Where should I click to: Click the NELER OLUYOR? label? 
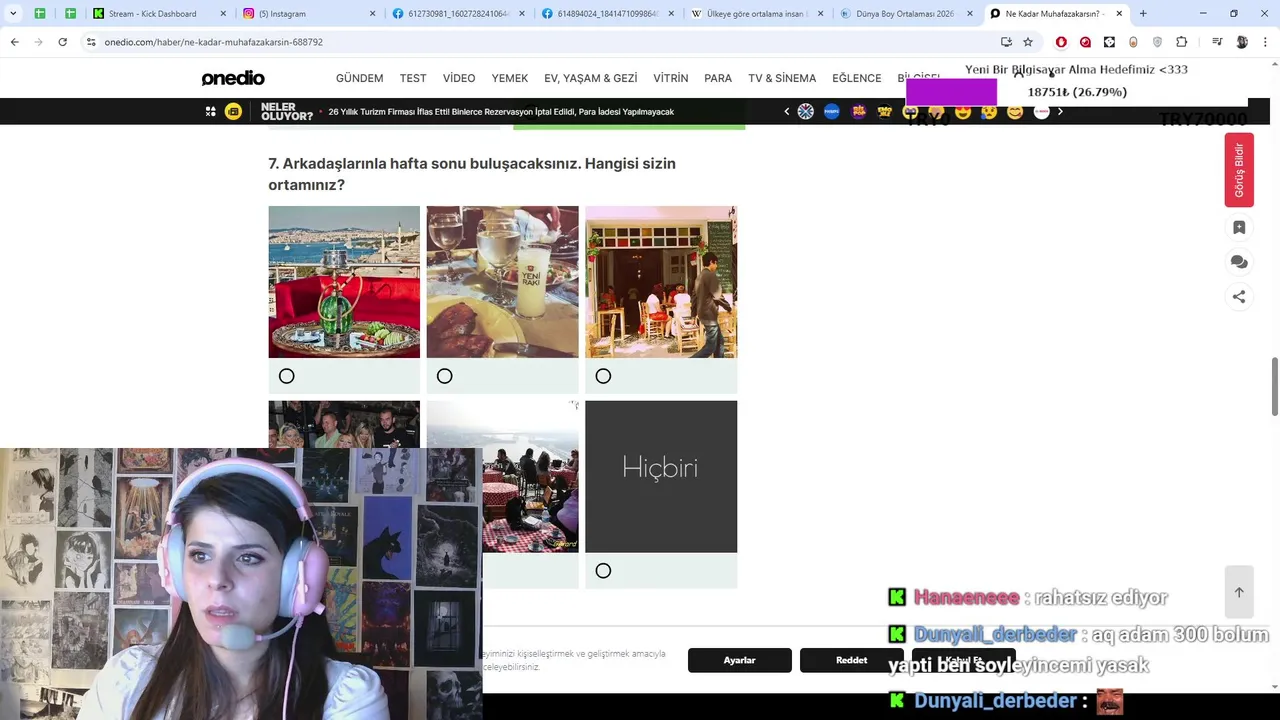coord(287,112)
